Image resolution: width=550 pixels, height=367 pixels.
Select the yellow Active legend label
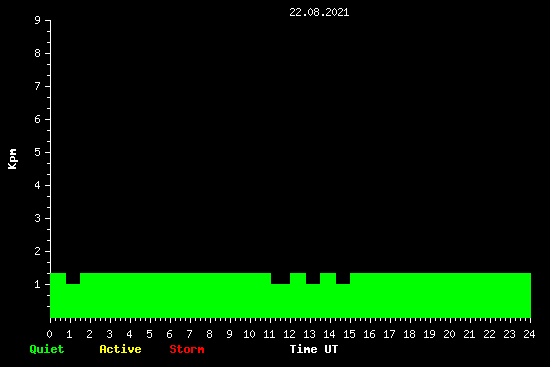120,349
